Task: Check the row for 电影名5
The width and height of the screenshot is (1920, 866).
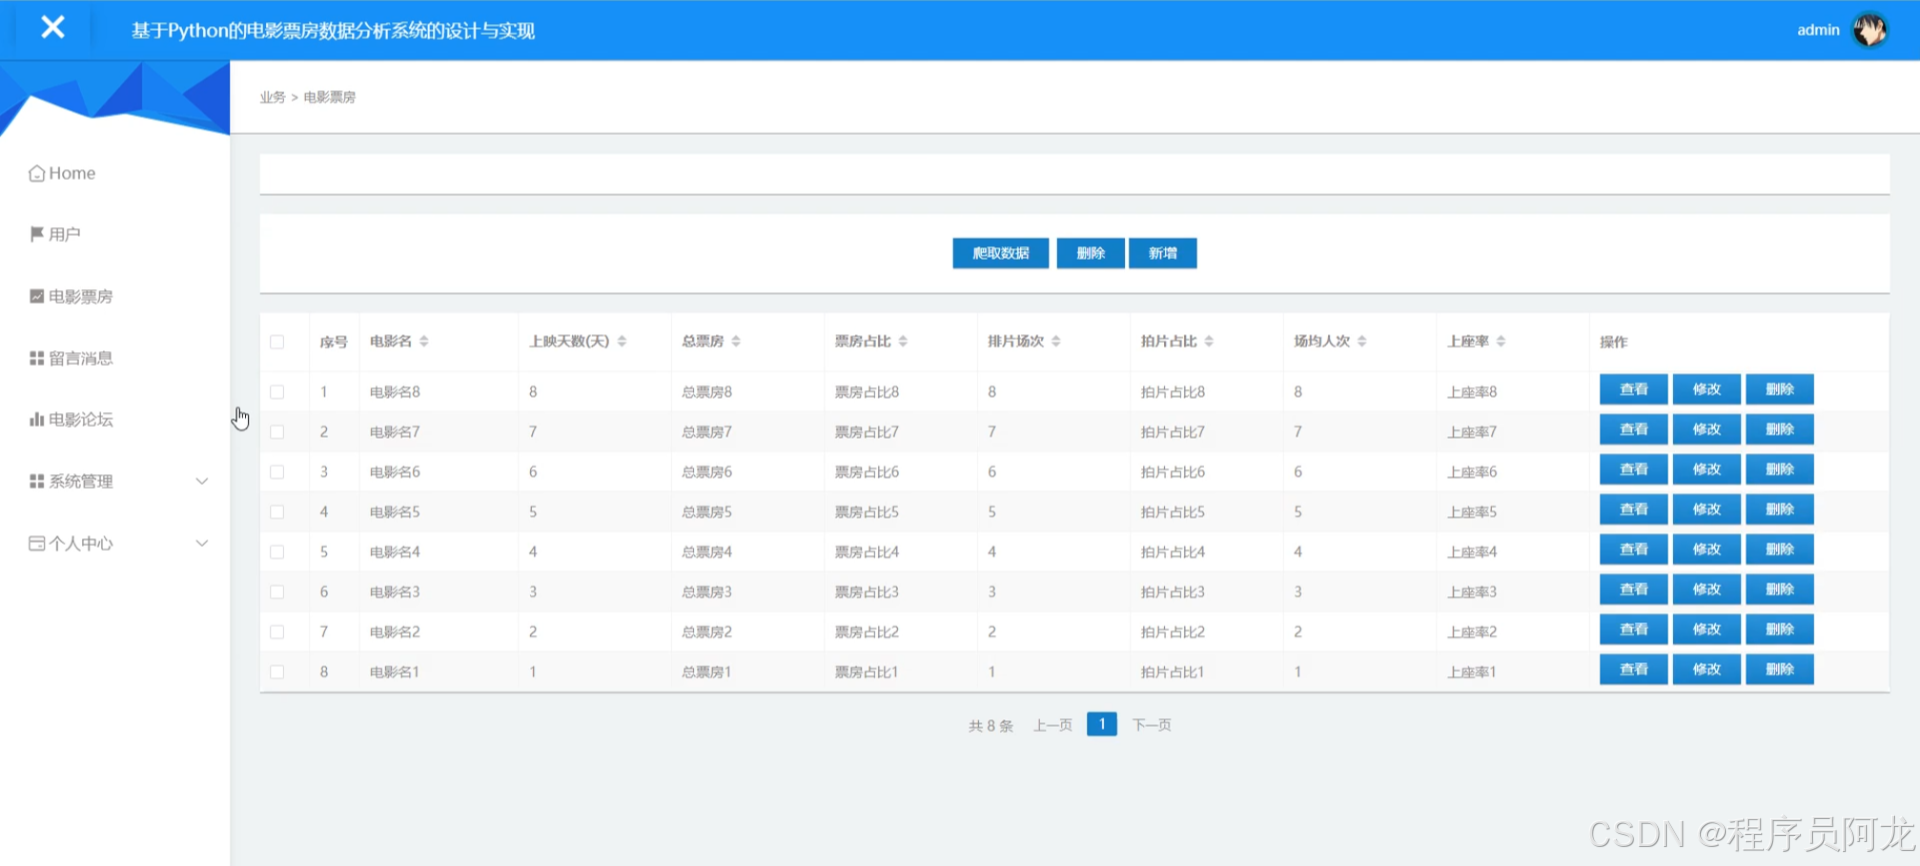Action: 277,512
